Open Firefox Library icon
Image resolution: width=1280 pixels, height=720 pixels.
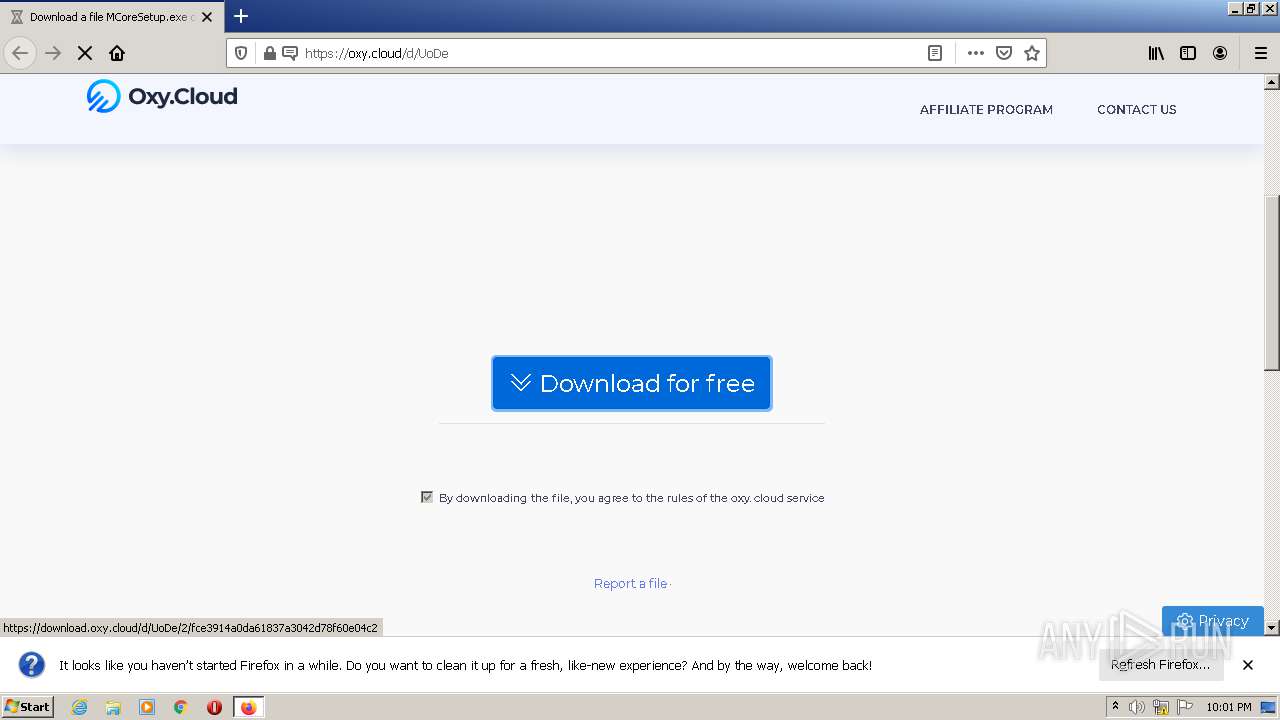1156,53
